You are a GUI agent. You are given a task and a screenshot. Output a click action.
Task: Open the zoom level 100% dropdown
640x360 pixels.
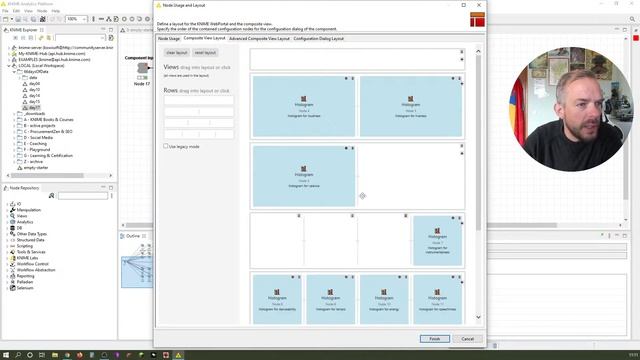click(84, 19)
